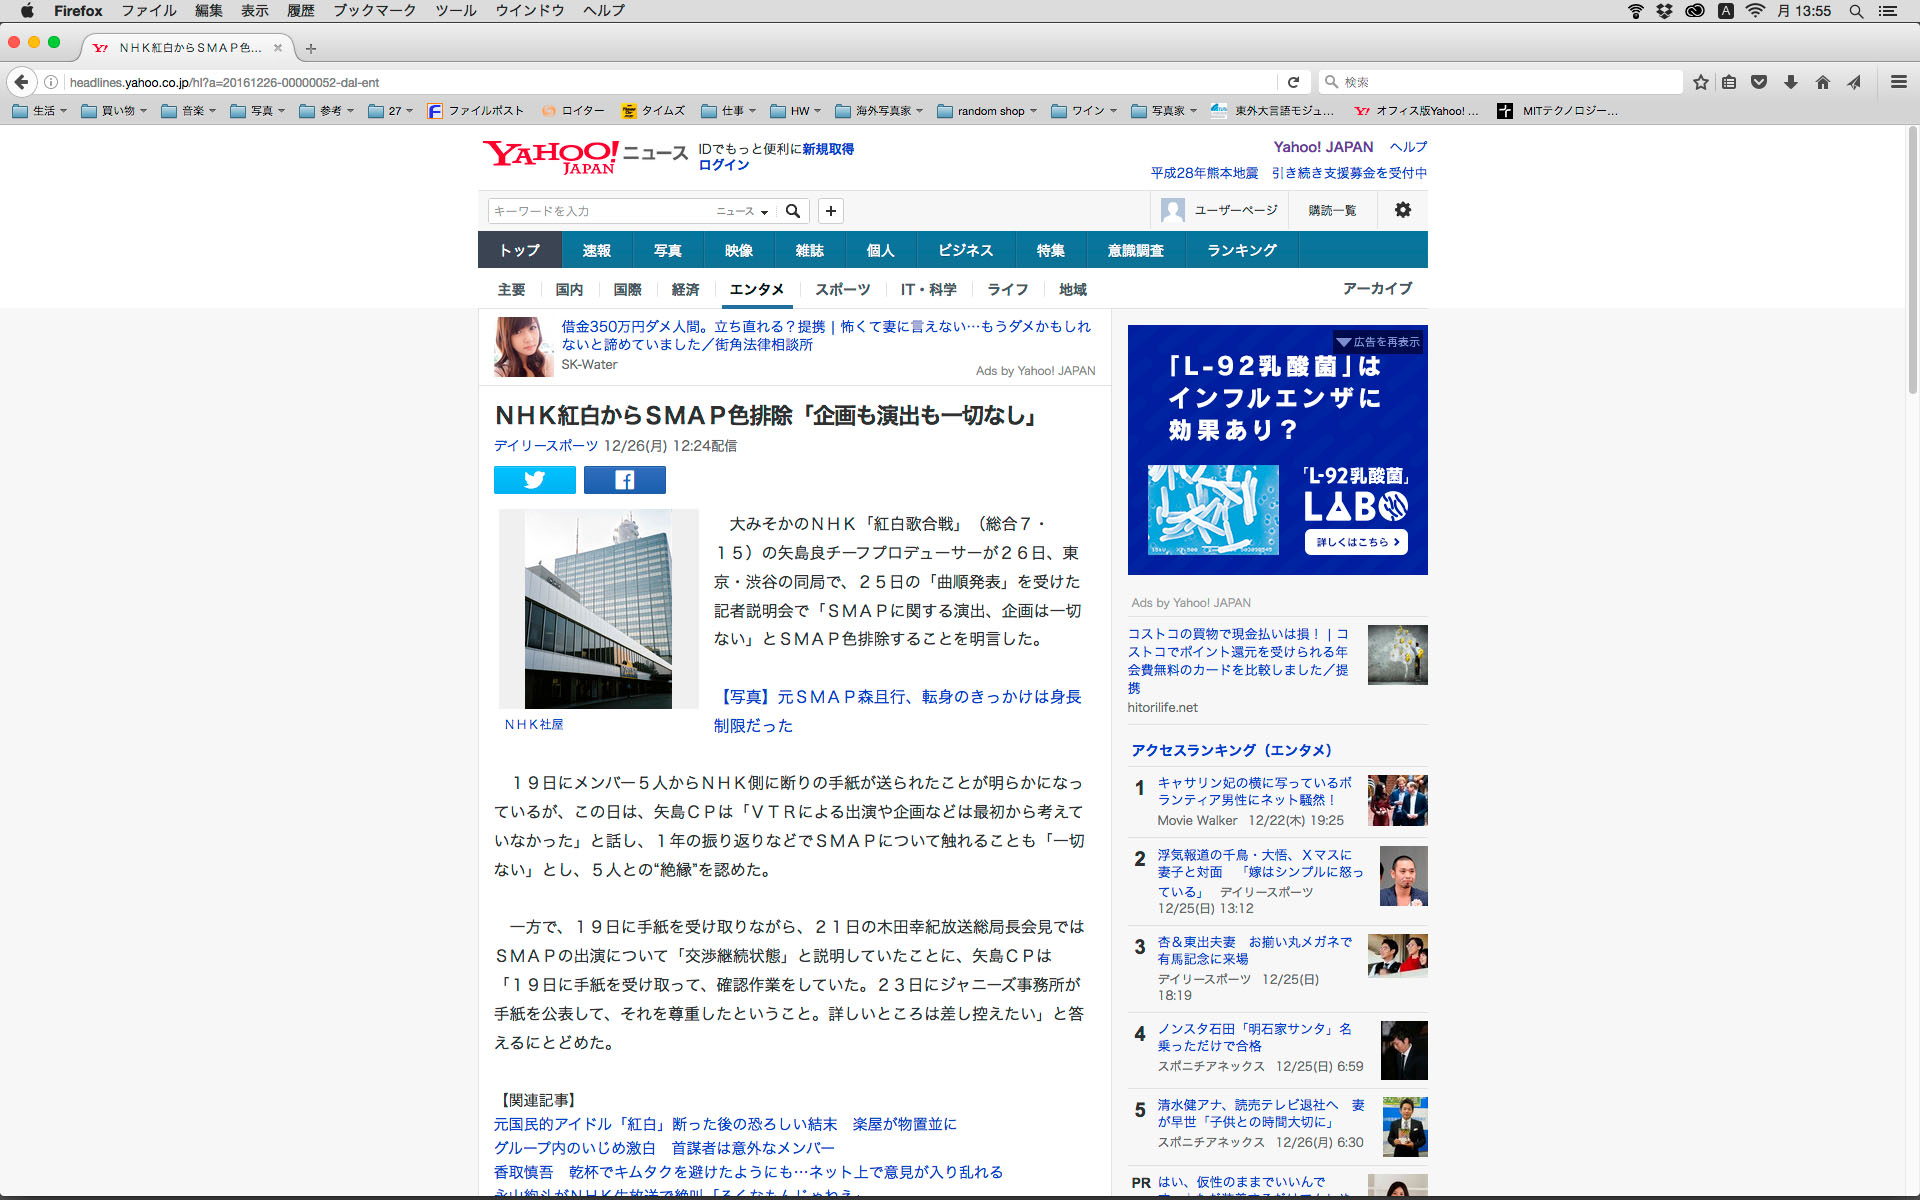Open the ブックマーク menu in the menu bar
The width and height of the screenshot is (1920, 1200).
point(374,11)
